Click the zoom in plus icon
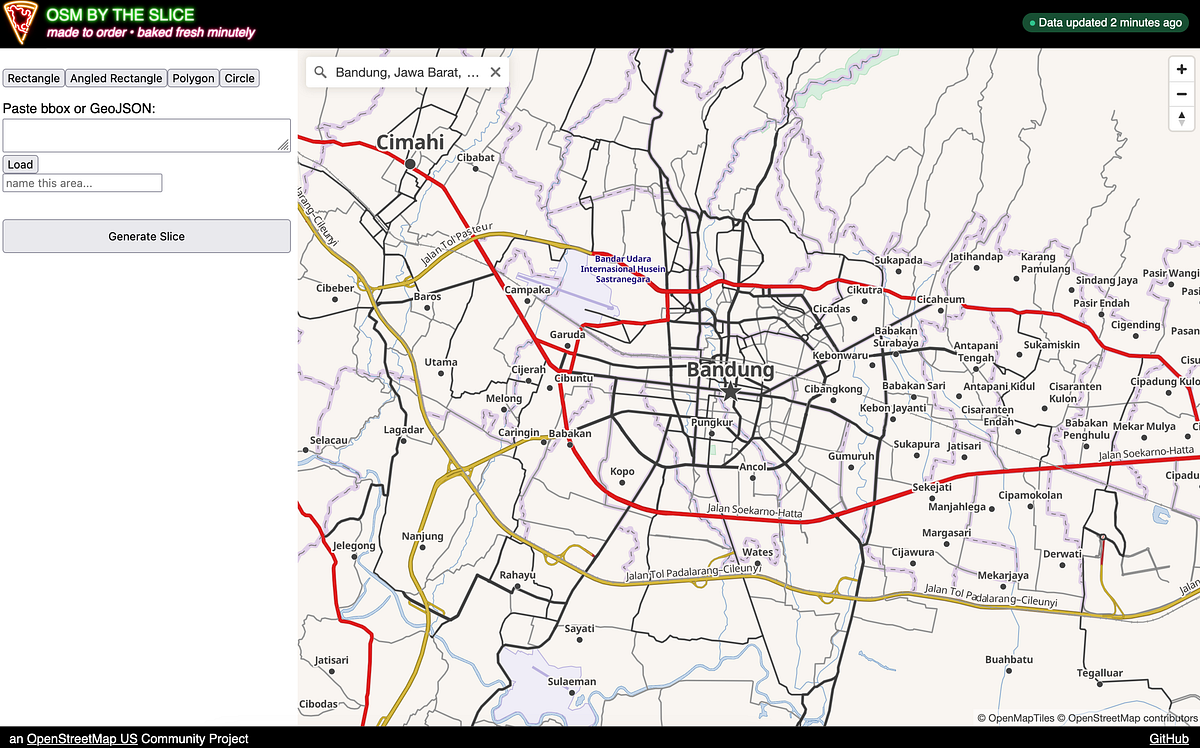1200x748 pixels. pyautogui.click(x=1181, y=69)
